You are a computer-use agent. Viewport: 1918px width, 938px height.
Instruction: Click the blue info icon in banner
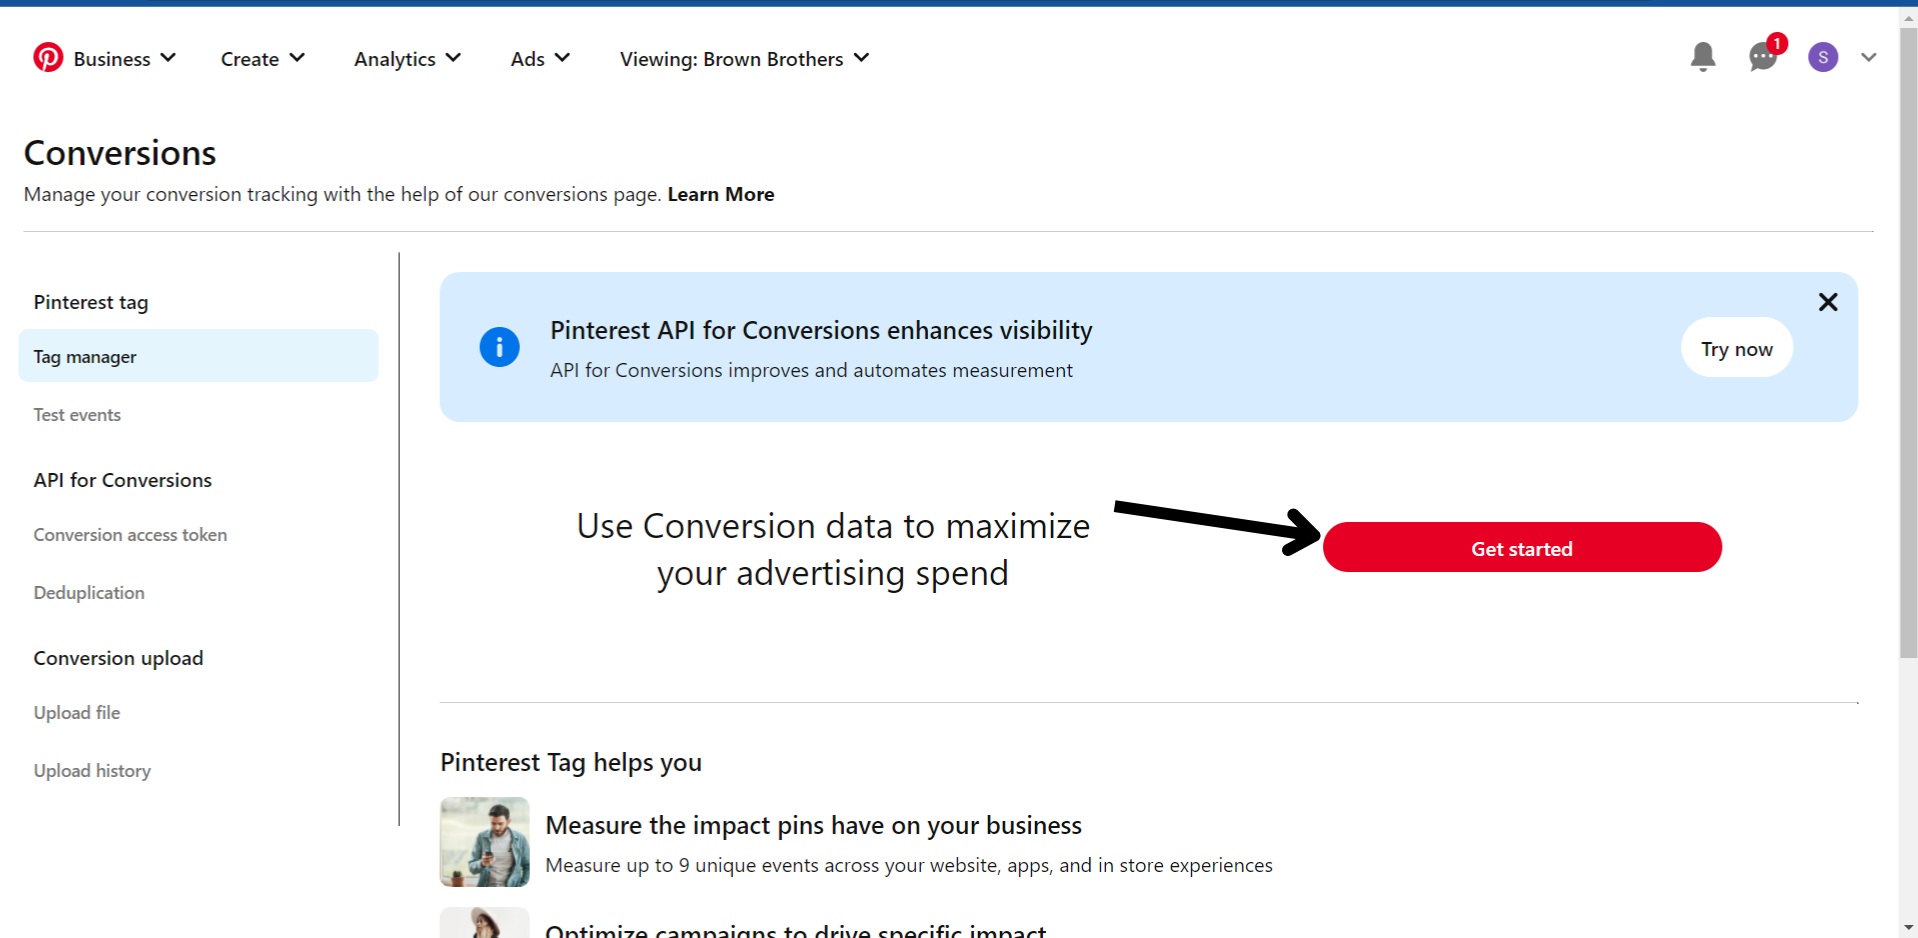(x=499, y=347)
